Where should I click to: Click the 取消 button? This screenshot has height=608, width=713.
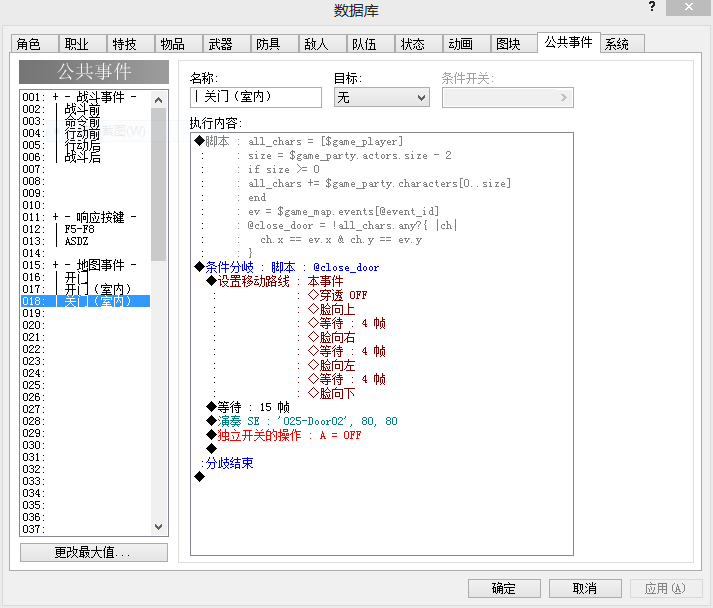(585, 588)
